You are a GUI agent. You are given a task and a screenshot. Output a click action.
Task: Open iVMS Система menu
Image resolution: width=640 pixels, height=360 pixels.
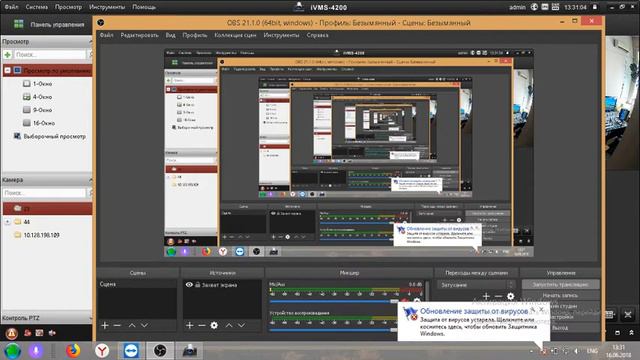[36, 7]
